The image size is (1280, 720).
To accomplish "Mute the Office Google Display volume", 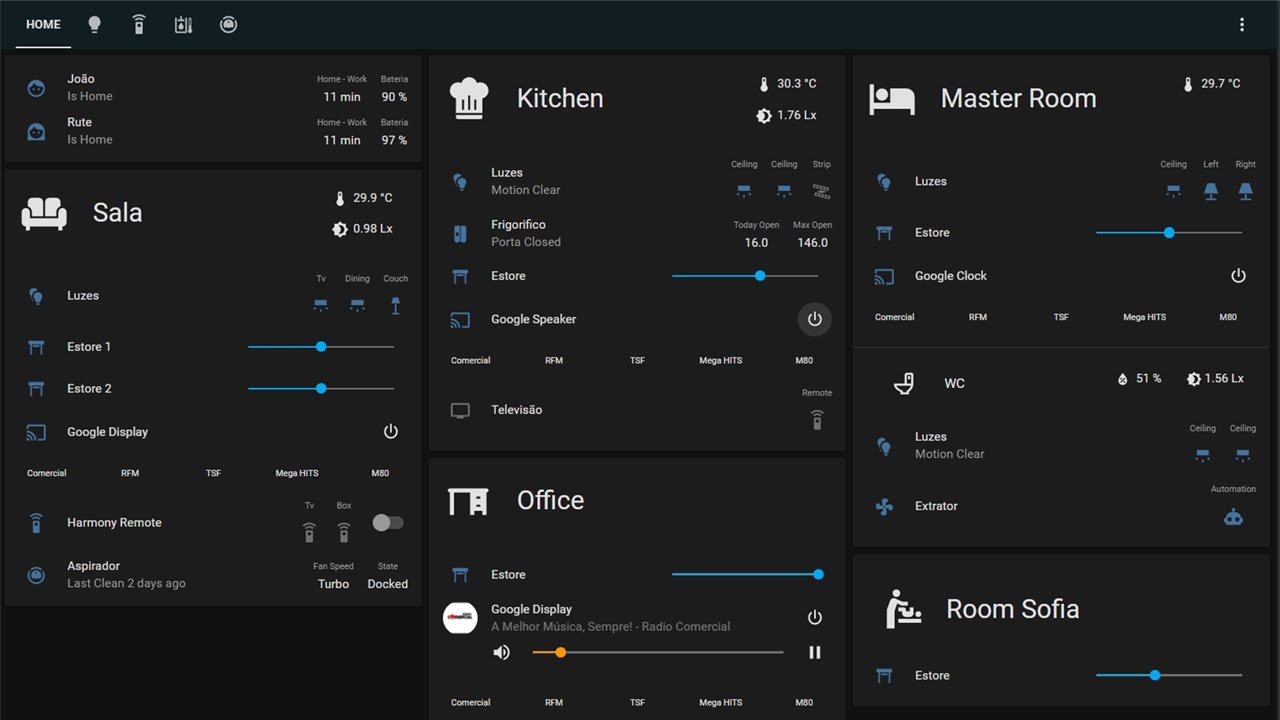I will [x=502, y=653].
